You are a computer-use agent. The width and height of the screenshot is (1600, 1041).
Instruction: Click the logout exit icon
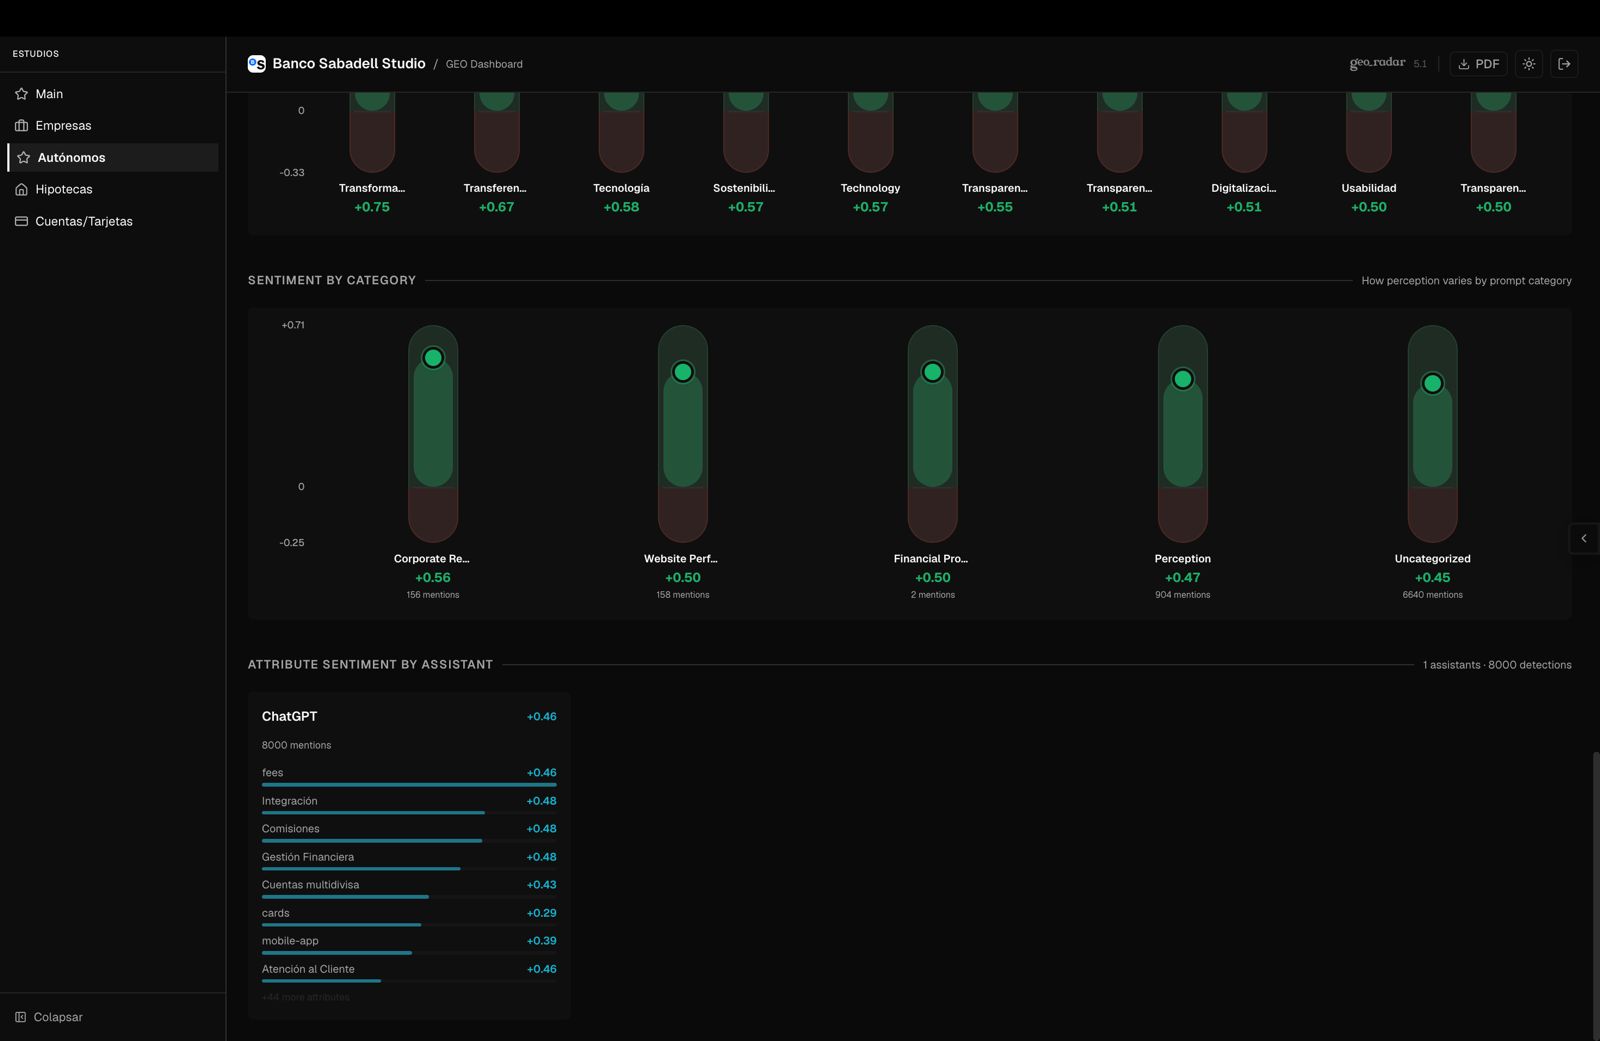1564,64
